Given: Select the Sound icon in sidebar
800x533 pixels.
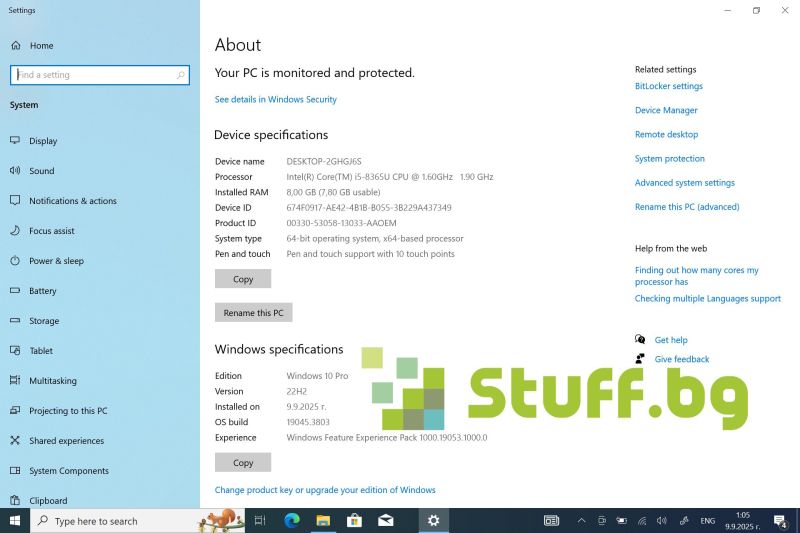Looking at the screenshot, I should tap(16, 171).
